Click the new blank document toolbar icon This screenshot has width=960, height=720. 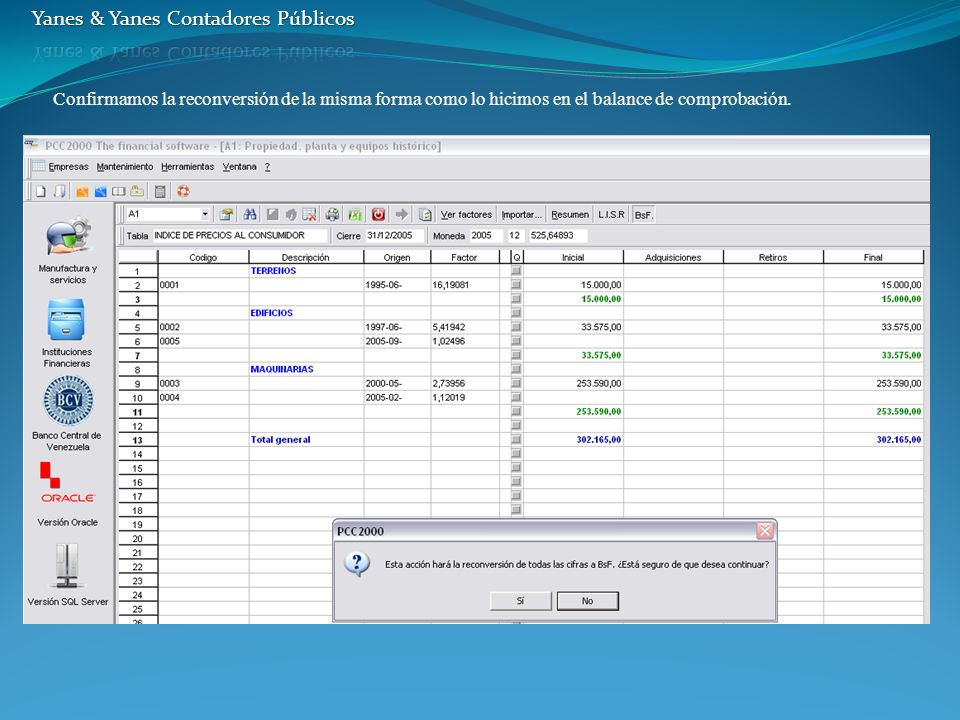(x=40, y=192)
